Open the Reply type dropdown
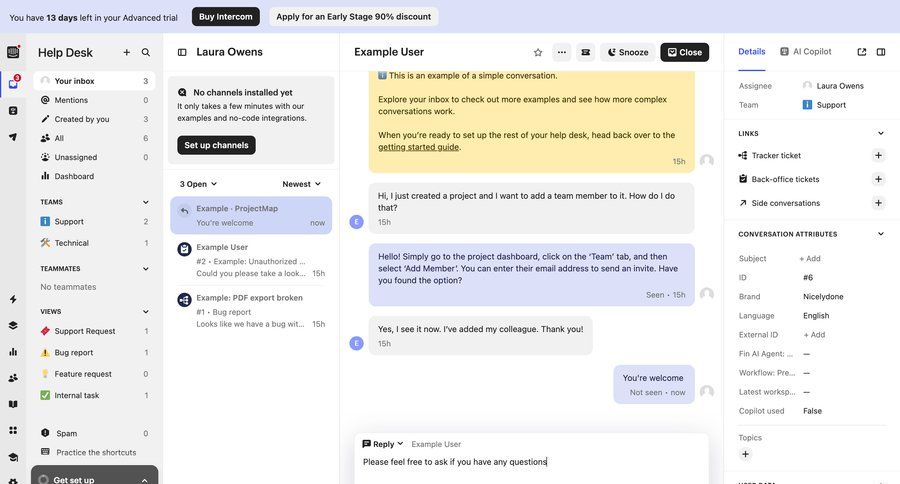 pos(383,444)
